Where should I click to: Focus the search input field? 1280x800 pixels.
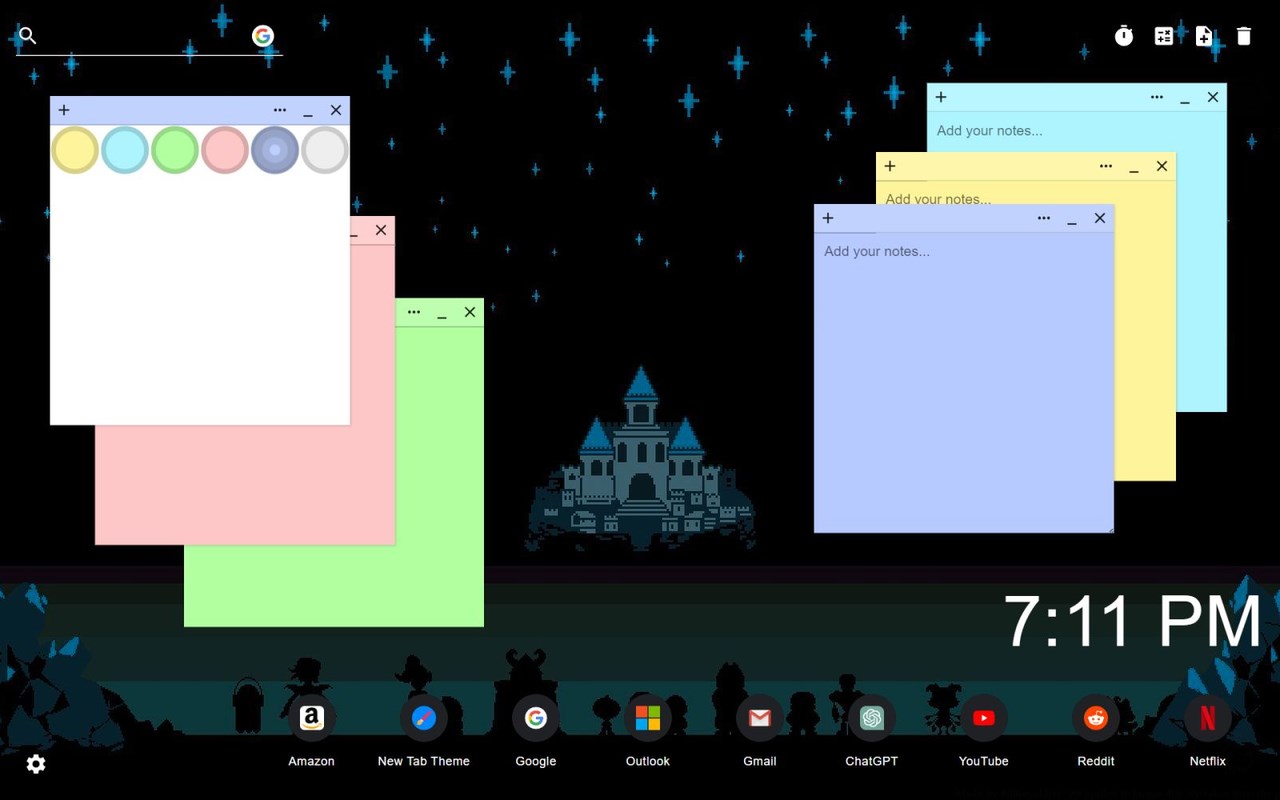[145, 37]
